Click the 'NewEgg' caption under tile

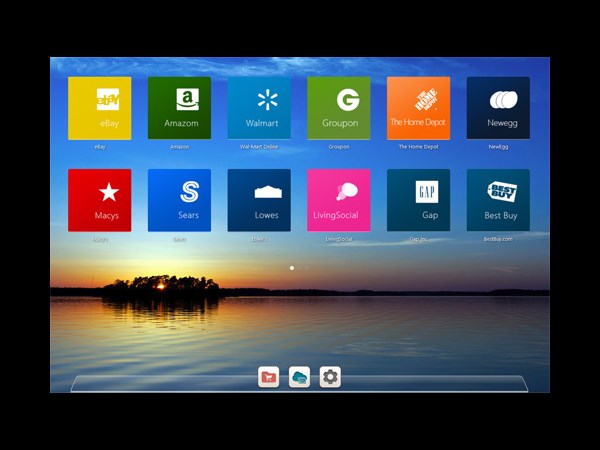click(498, 147)
